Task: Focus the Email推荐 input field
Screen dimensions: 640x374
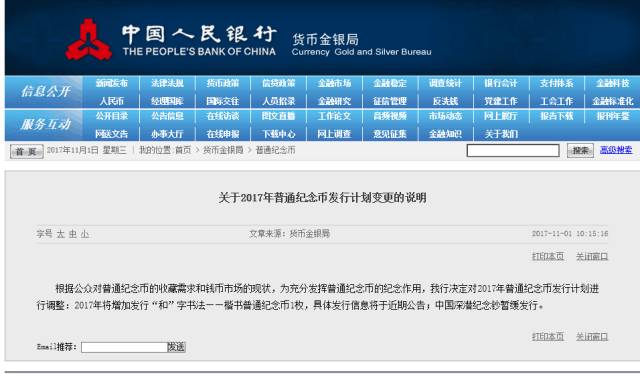Action: [x=124, y=347]
